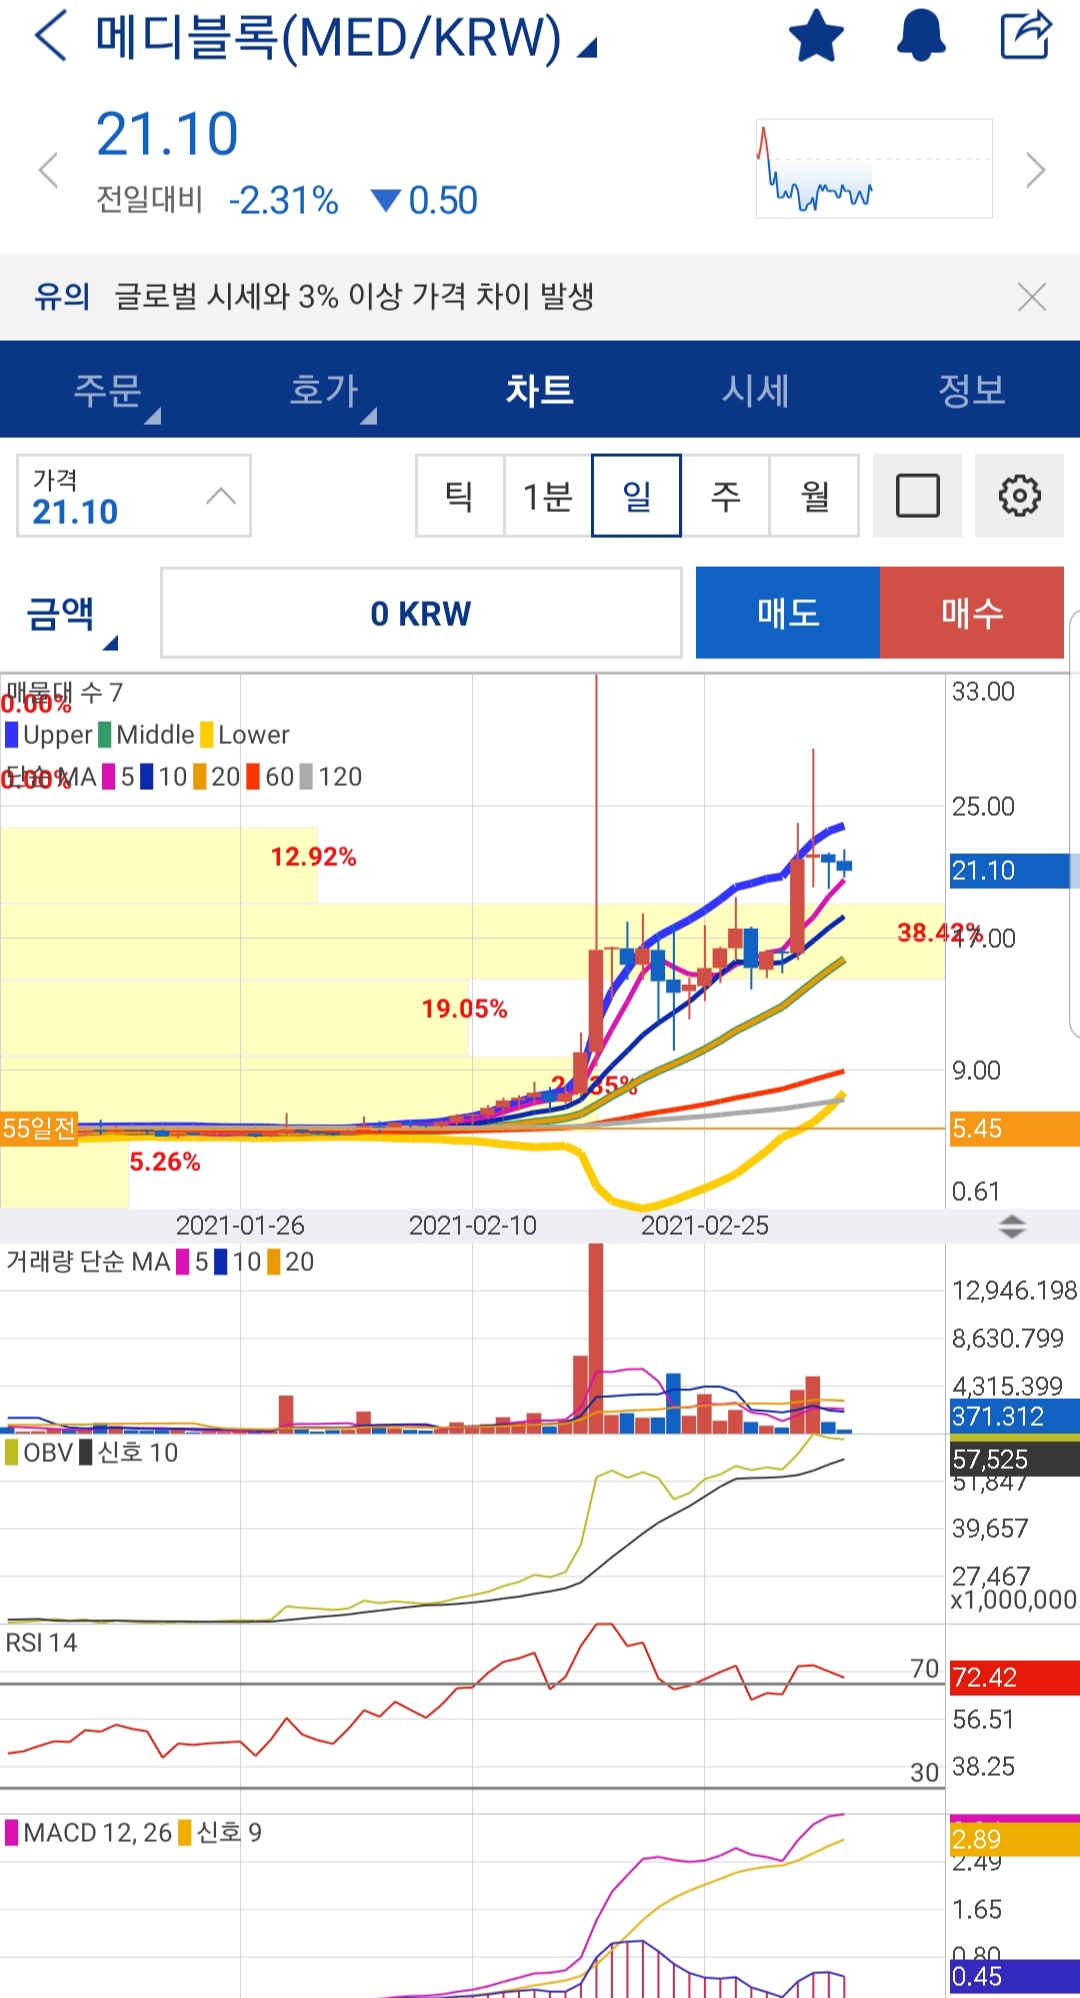This screenshot has height=1998, width=1080.
Task: Tap the 21.10 current price tag
Action: point(1013,870)
